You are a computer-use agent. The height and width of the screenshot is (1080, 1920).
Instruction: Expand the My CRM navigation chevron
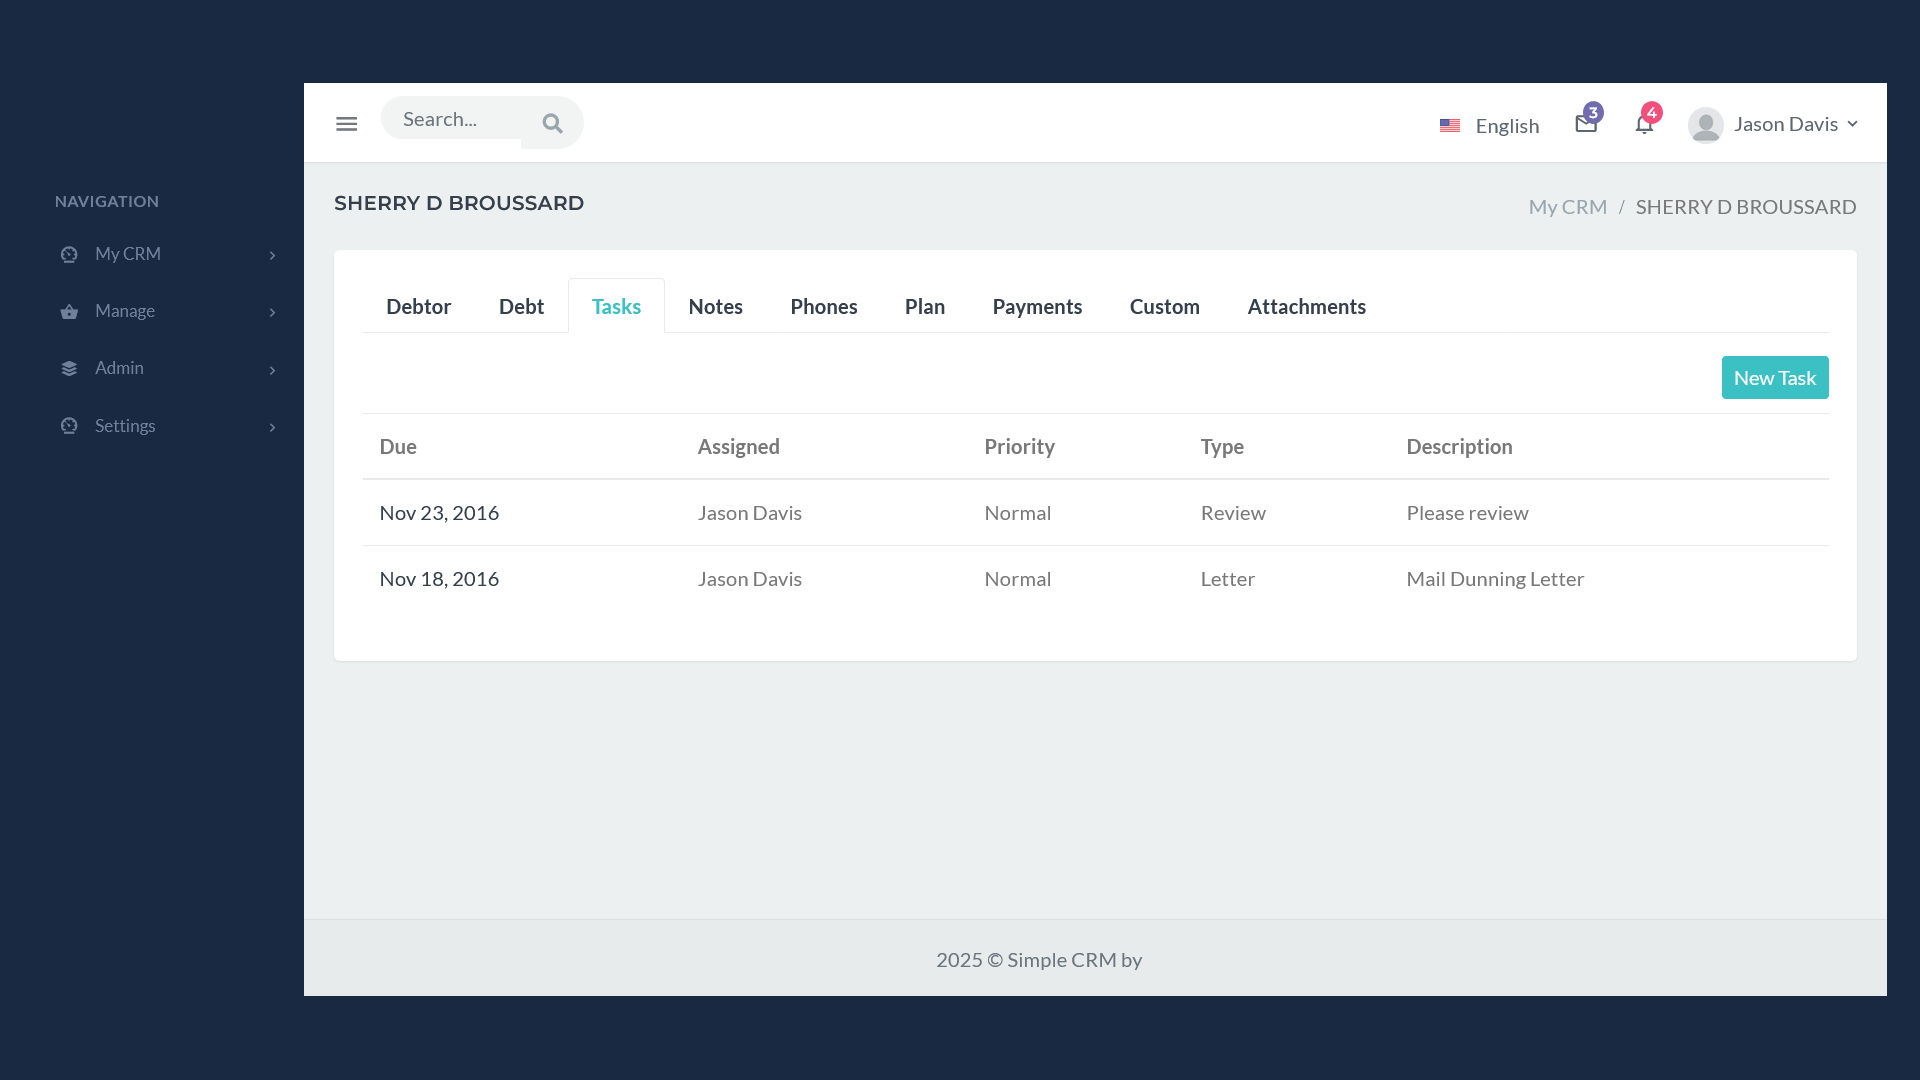(x=272, y=256)
